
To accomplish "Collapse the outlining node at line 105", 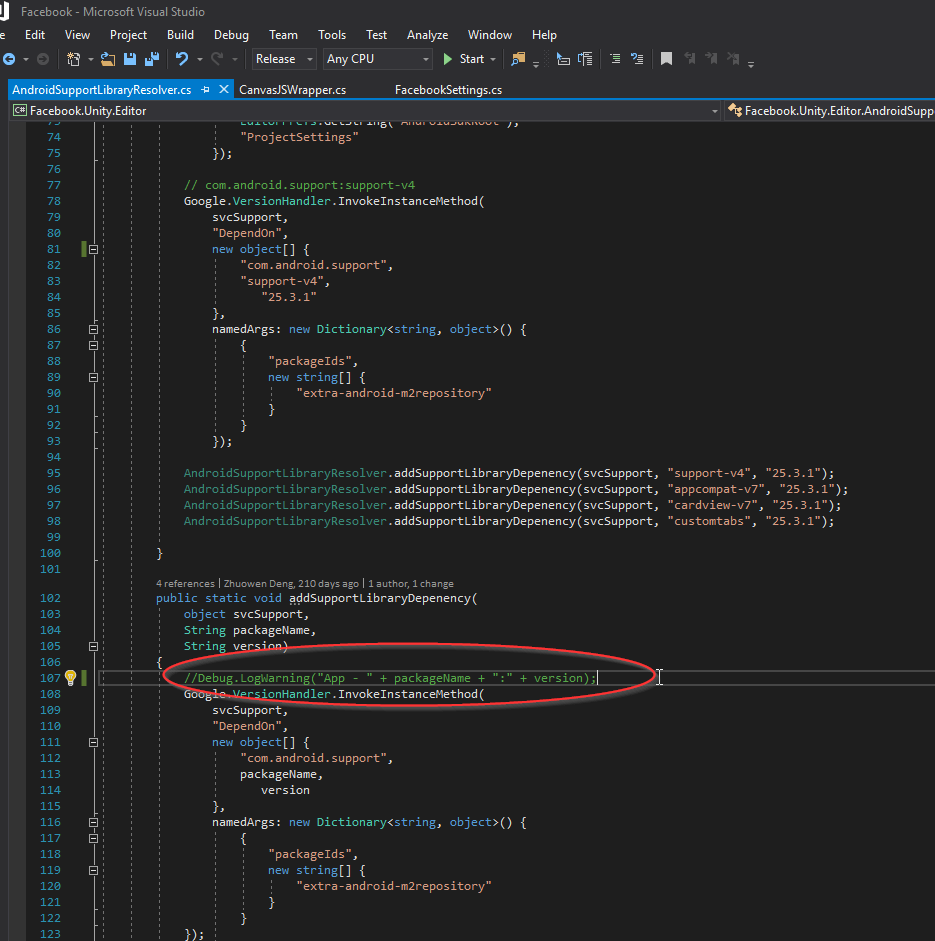I will click(94, 646).
